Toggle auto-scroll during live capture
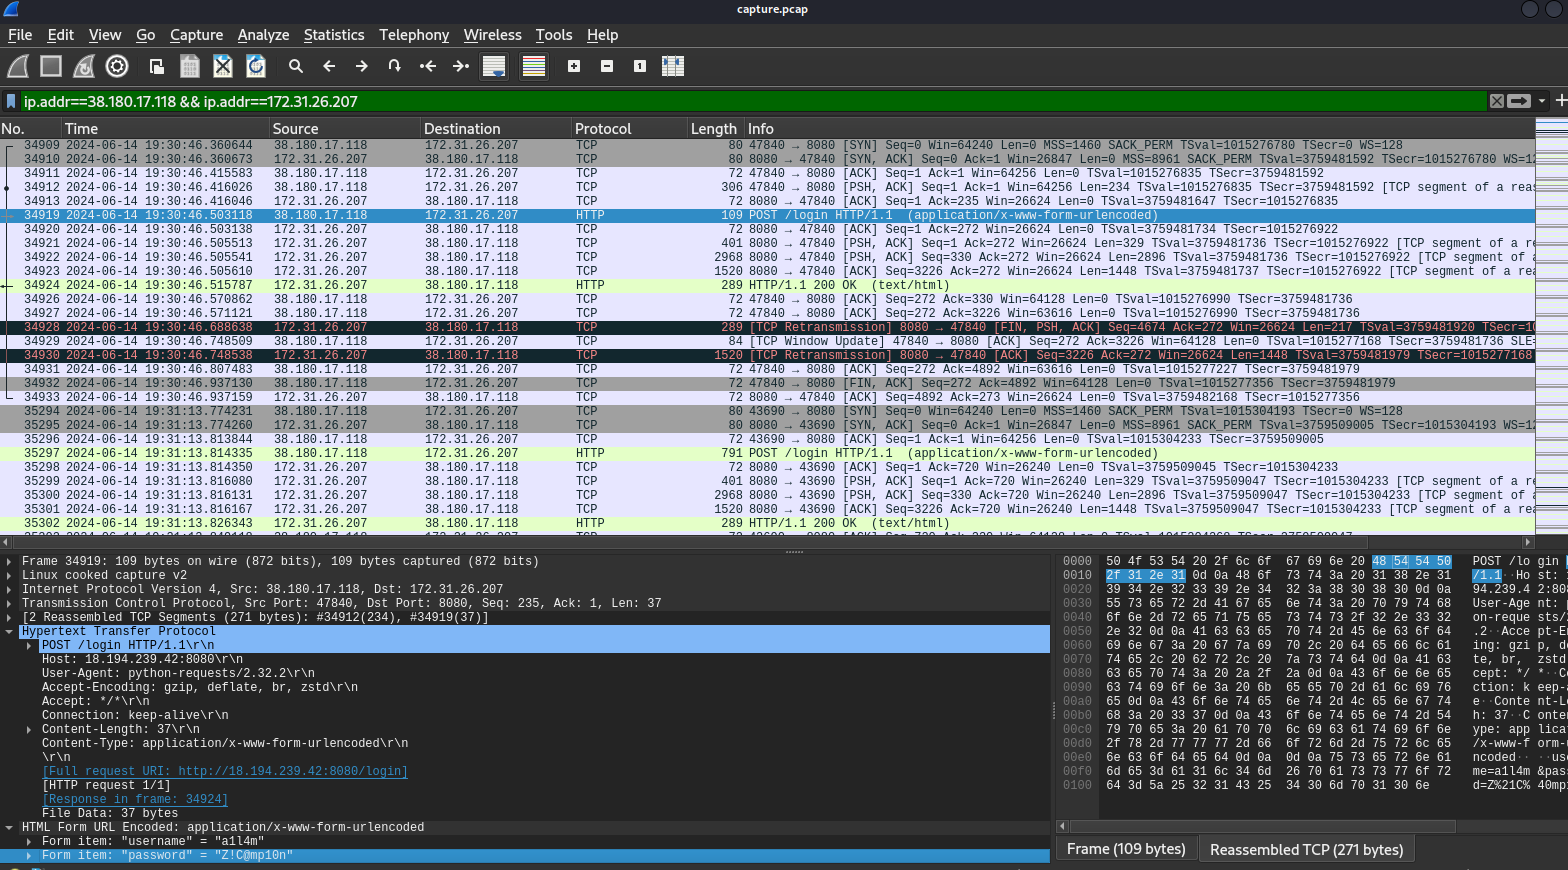 pos(494,67)
